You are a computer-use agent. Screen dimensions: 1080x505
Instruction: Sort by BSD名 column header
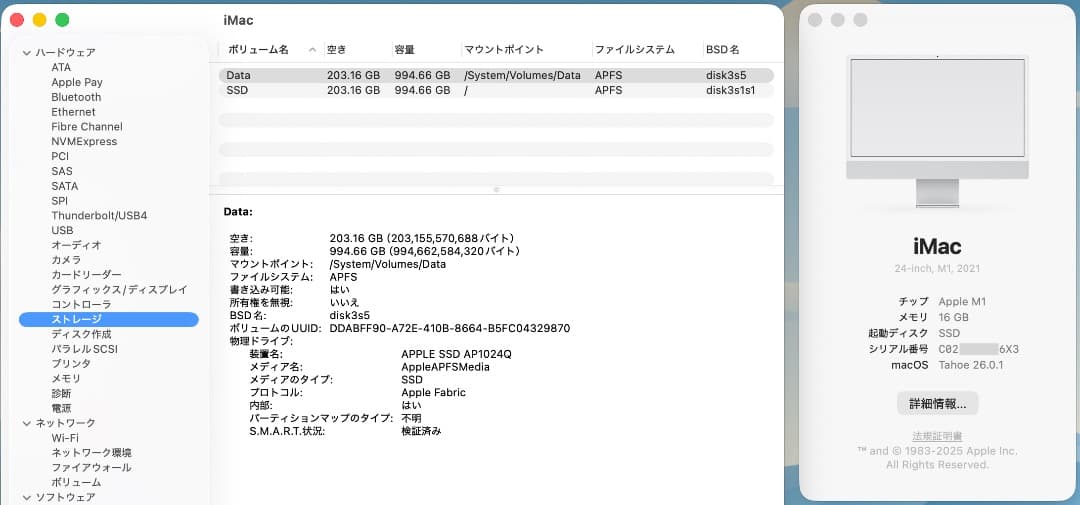click(x=723, y=50)
